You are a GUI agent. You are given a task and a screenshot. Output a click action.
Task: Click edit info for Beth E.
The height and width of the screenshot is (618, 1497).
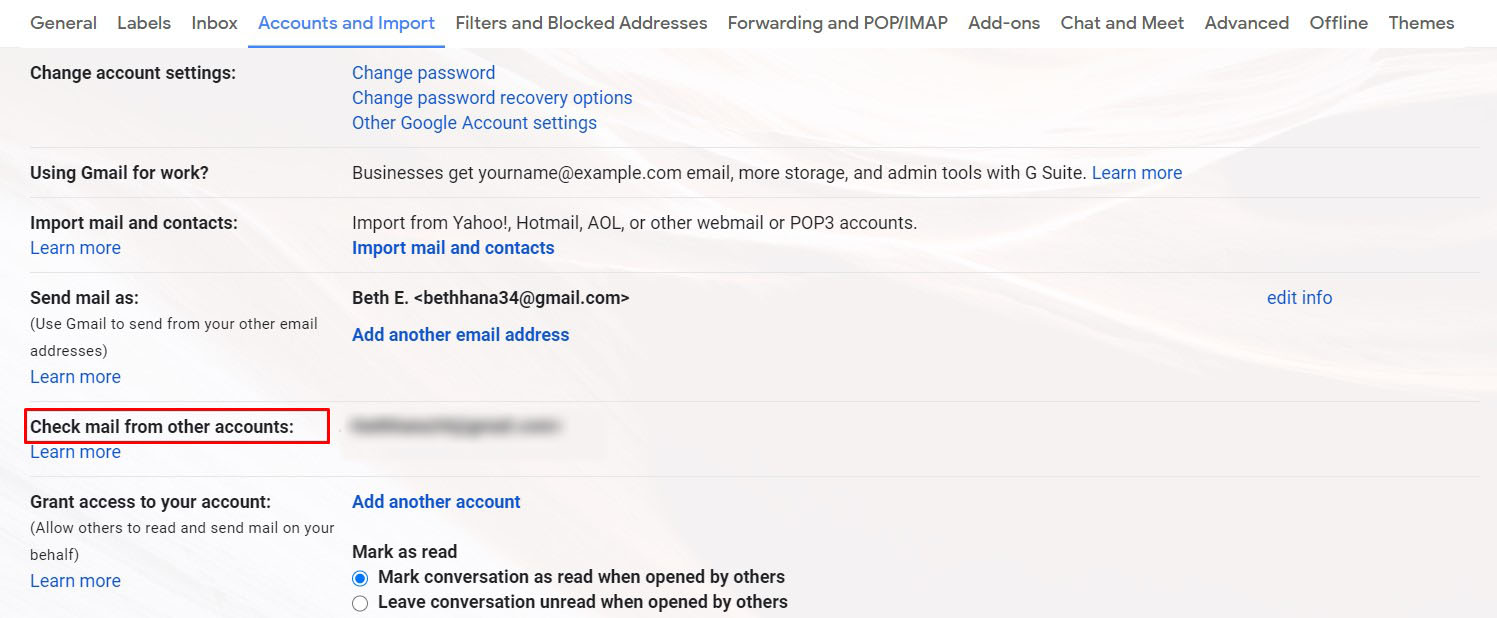[1299, 298]
